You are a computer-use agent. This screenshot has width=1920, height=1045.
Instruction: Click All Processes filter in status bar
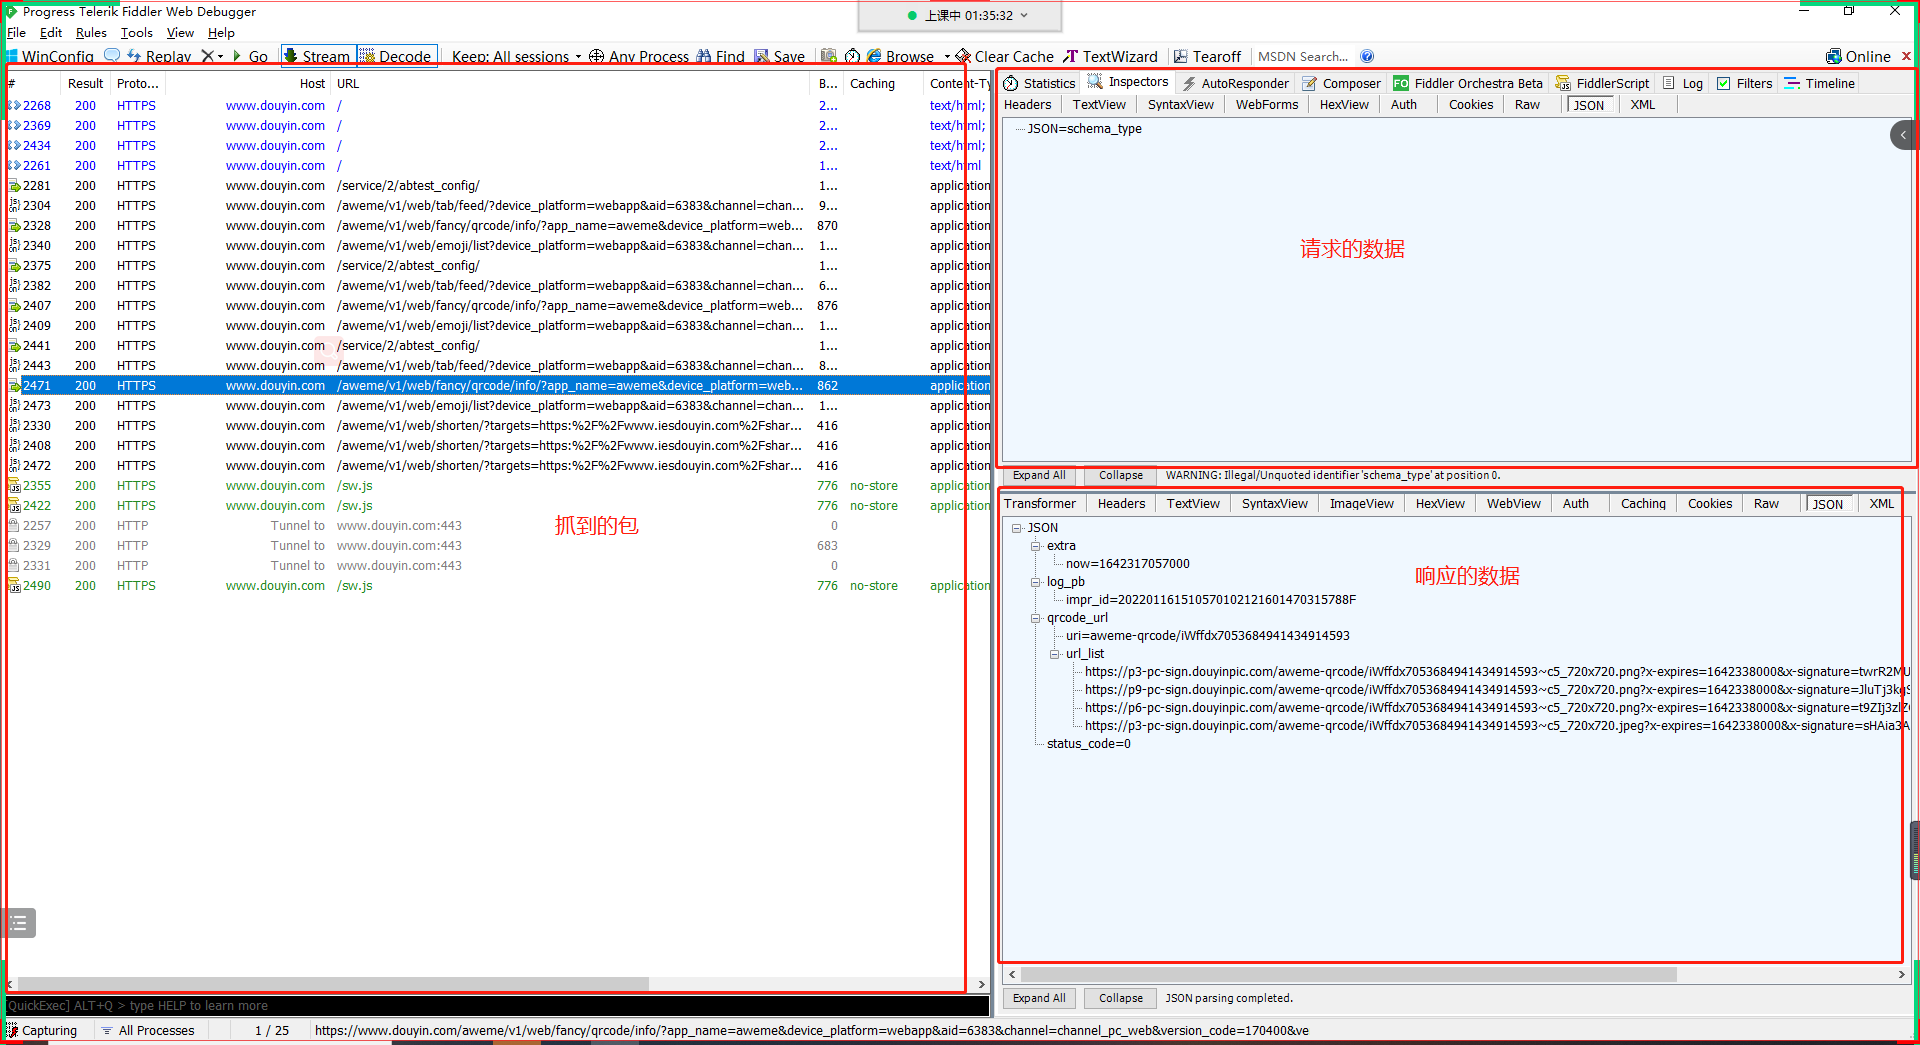click(x=148, y=1030)
